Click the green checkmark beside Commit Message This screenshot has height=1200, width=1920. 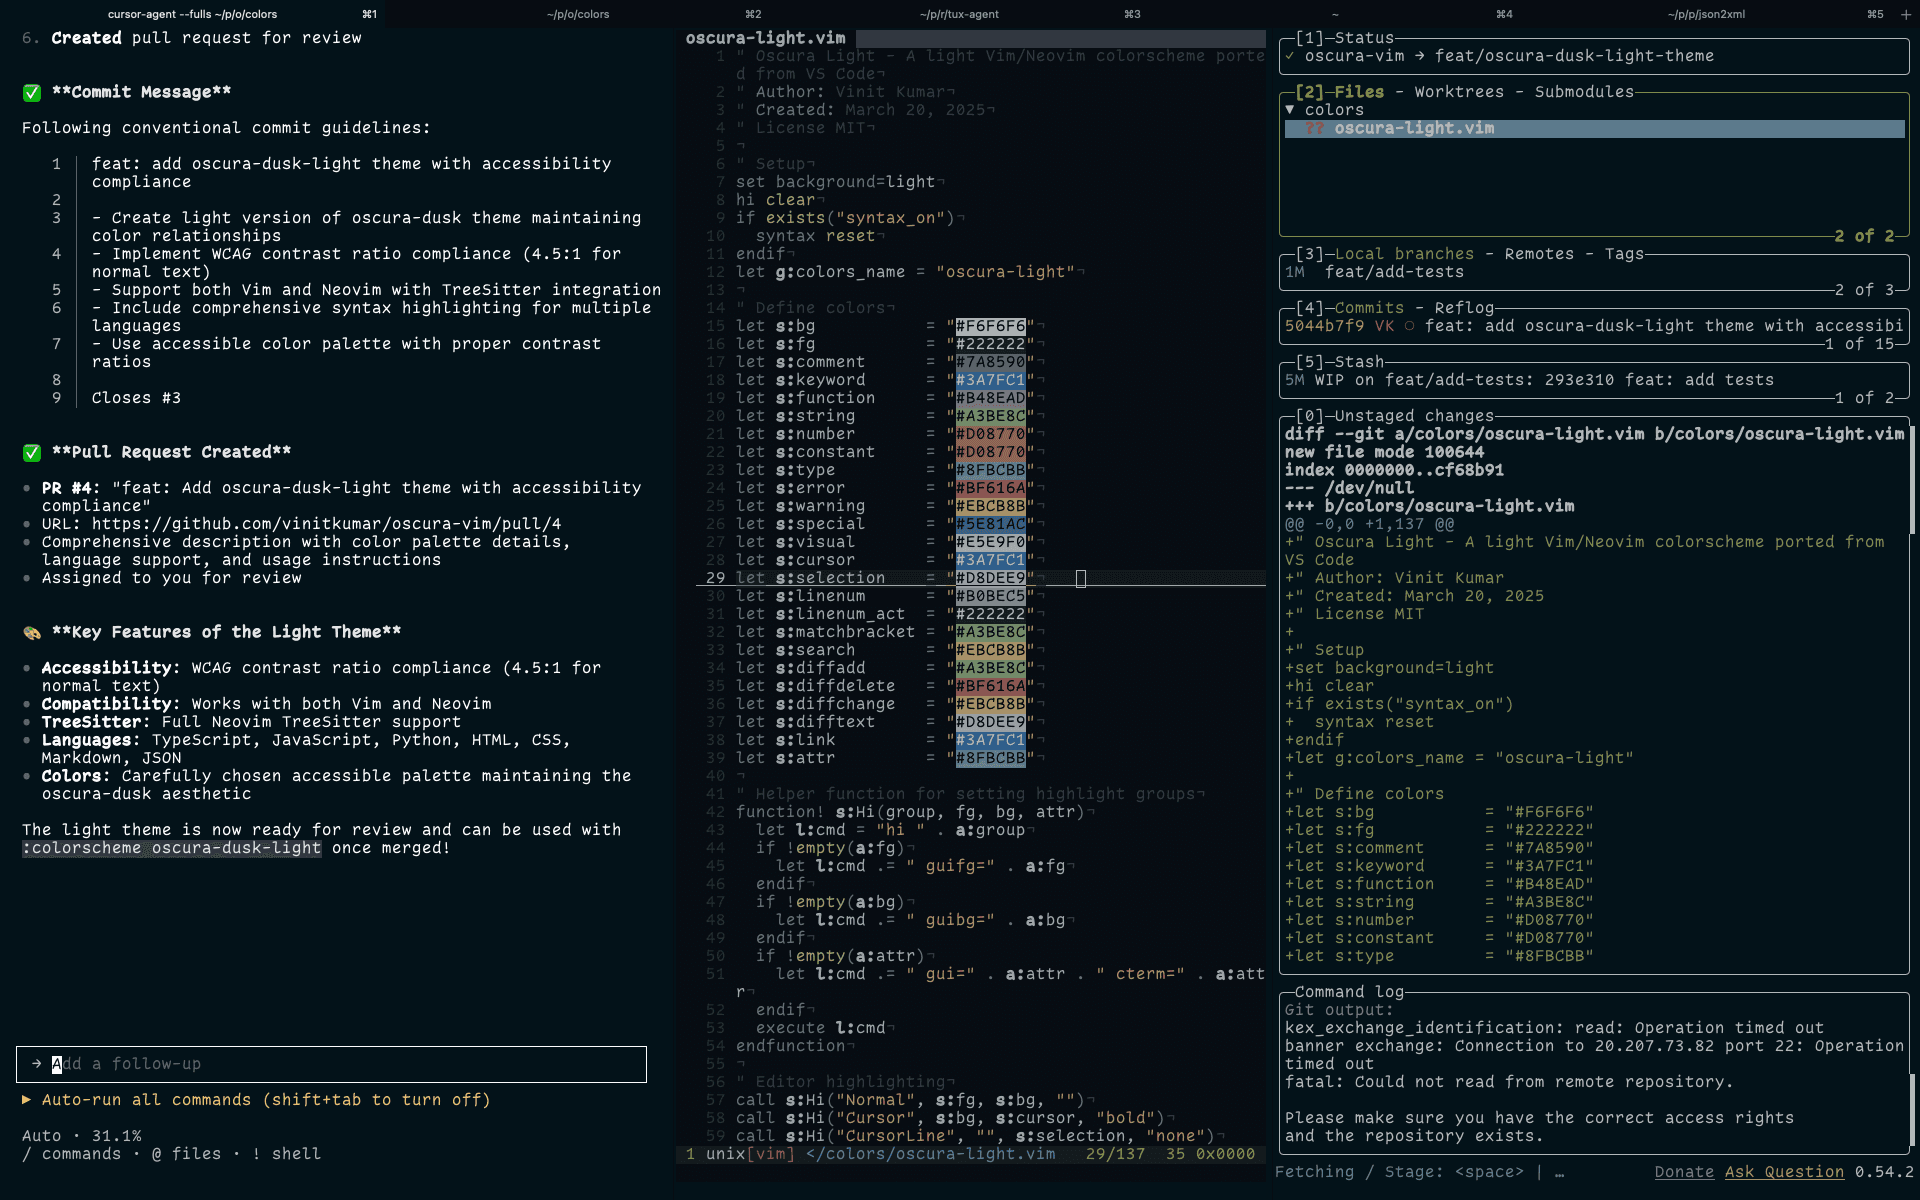[x=32, y=93]
